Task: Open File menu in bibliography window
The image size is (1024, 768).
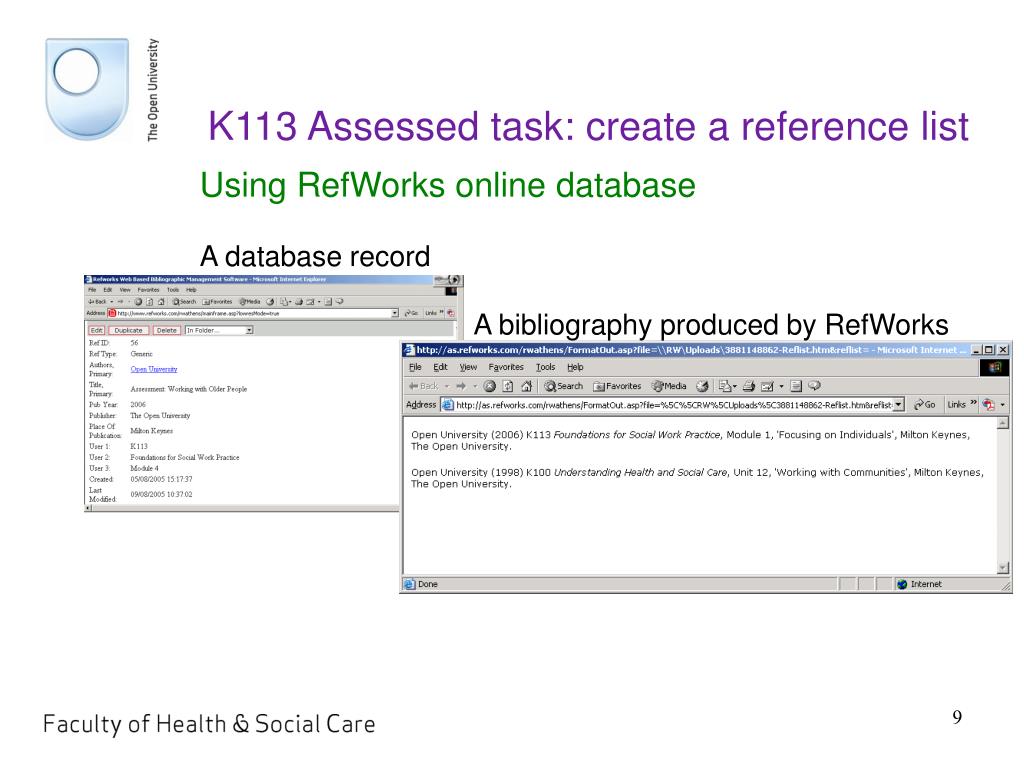Action: (x=415, y=367)
